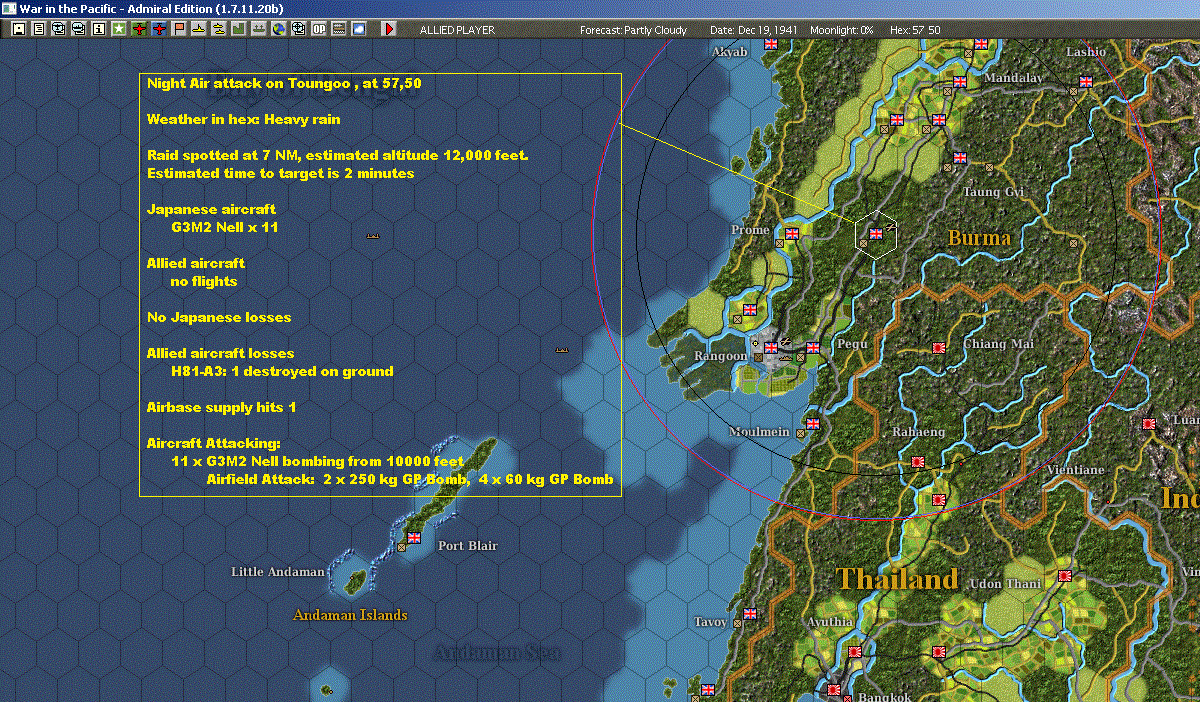Screen dimensions: 1200x702
Task: Open the document list report icon
Action: point(39,29)
